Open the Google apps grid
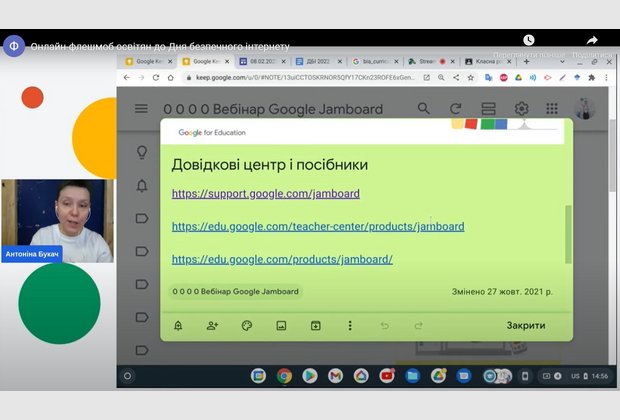The width and height of the screenshot is (620, 420). click(x=551, y=108)
